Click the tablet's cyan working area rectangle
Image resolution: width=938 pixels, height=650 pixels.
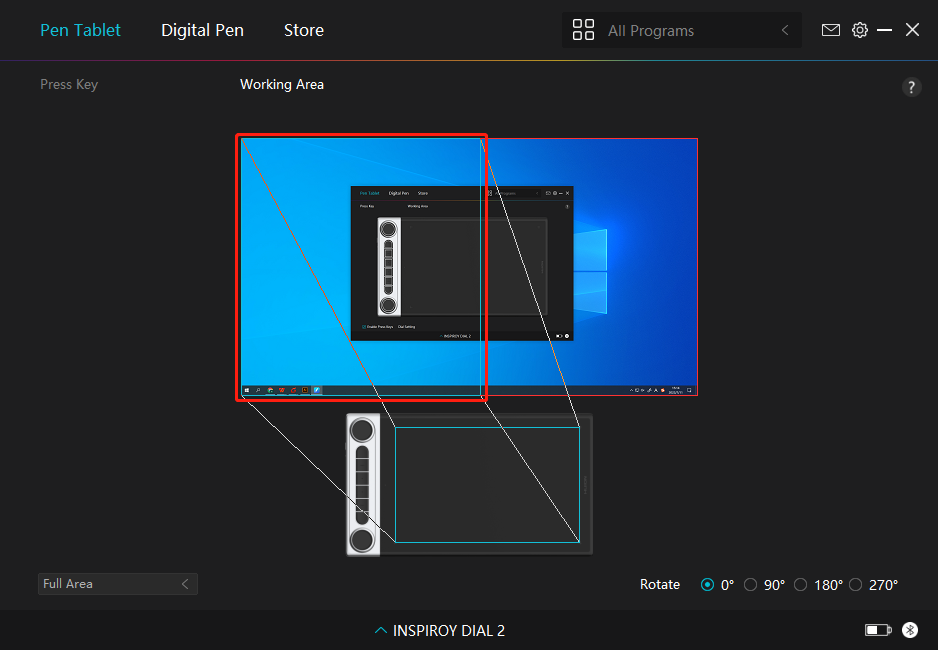point(487,485)
